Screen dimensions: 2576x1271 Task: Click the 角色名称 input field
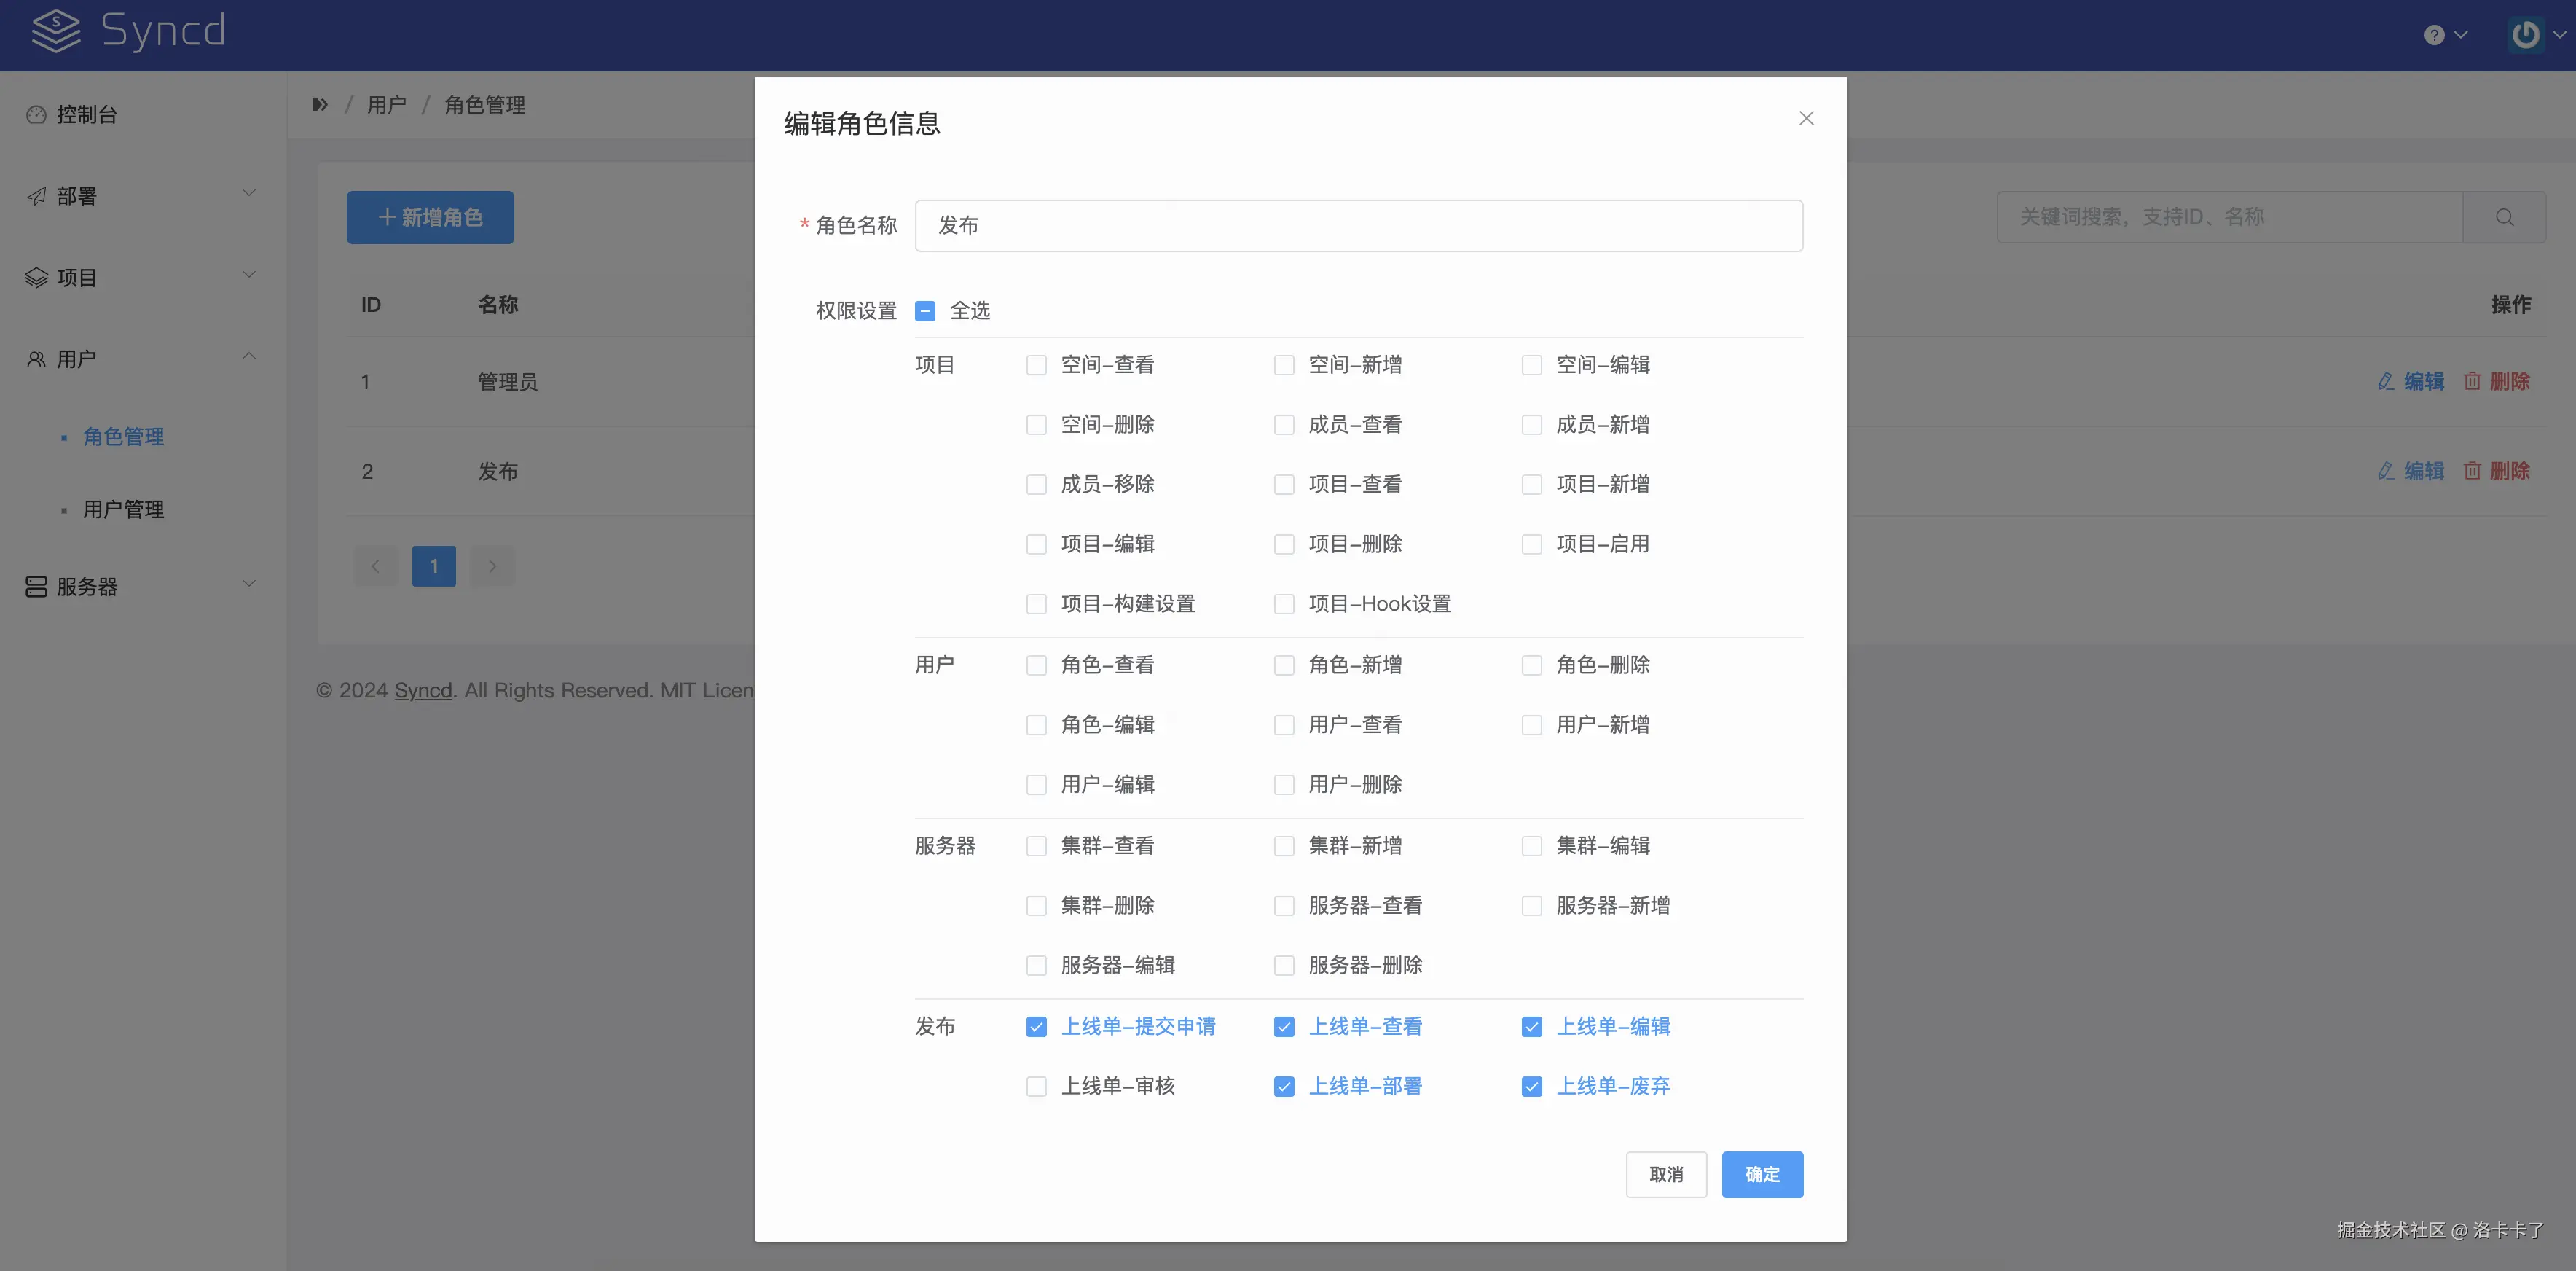1358,226
